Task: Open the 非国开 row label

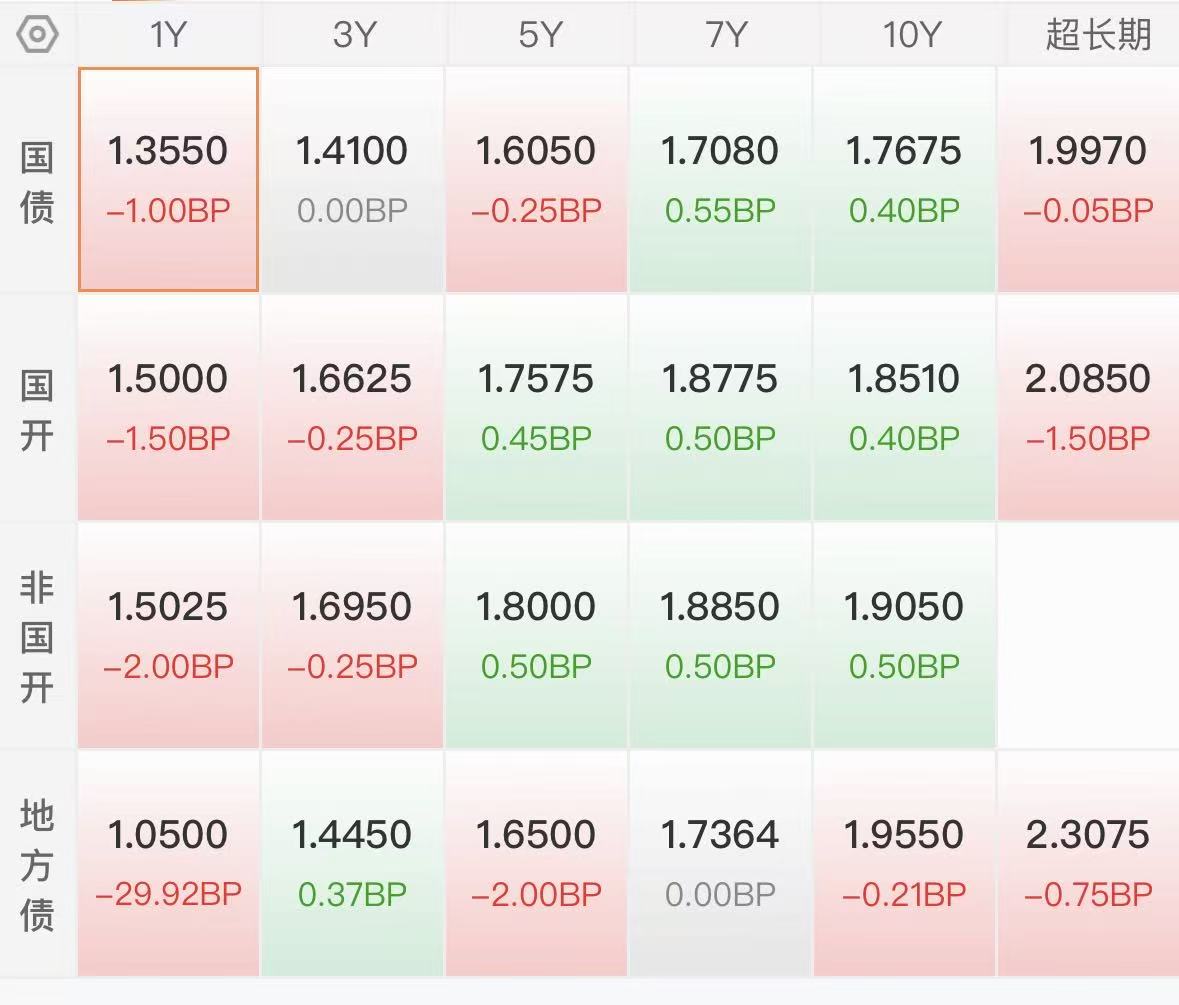Action: [x=37, y=637]
